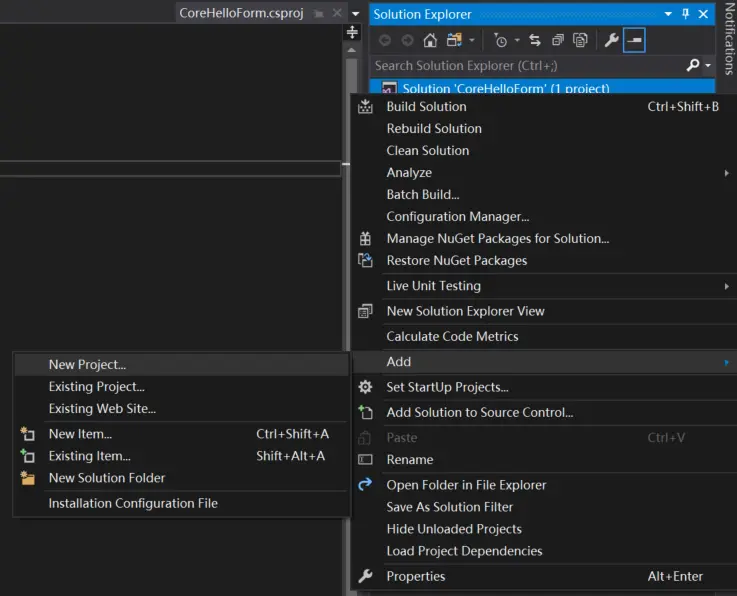Image resolution: width=737 pixels, height=596 pixels.
Task: Choose Add Solution to Source Control...
Action: [544, 413]
